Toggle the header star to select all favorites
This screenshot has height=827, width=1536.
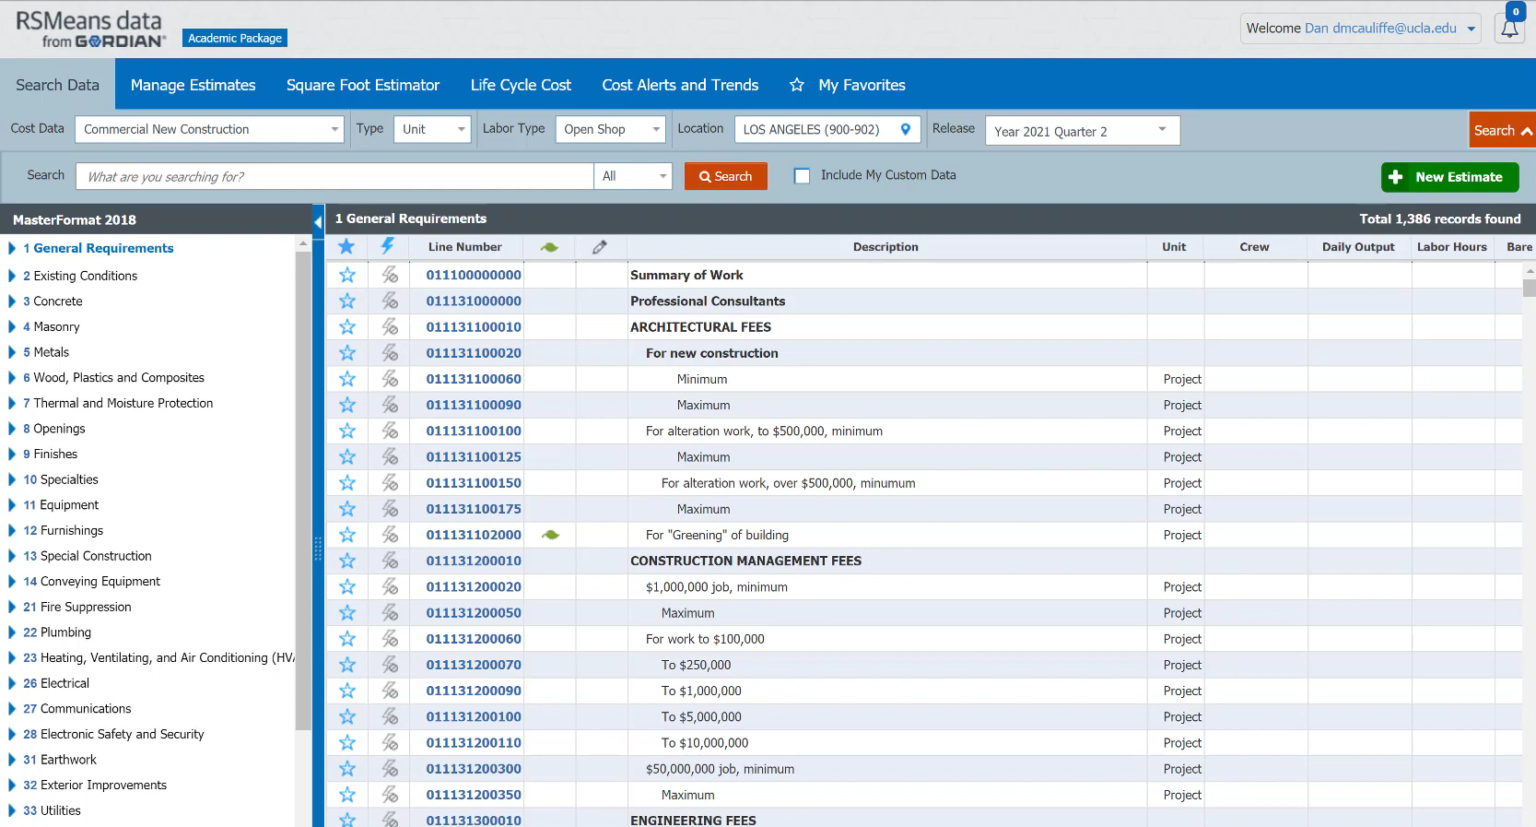346,246
